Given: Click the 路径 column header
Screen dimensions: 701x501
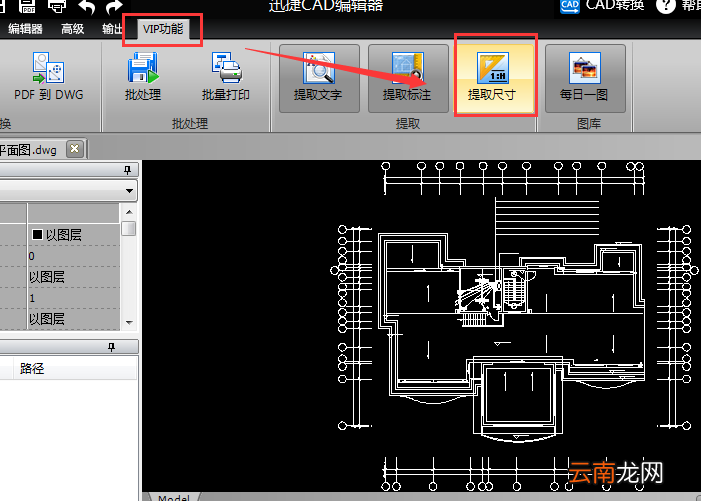Looking at the screenshot, I should (32, 369).
